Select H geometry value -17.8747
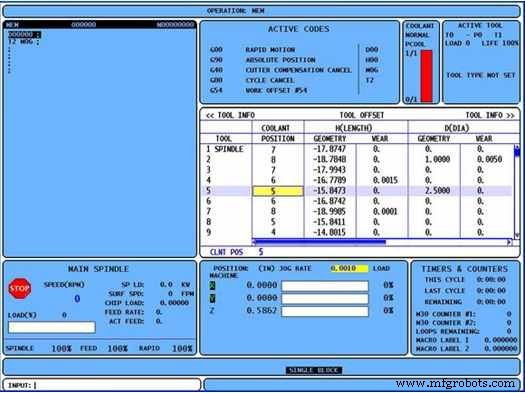 coord(329,149)
